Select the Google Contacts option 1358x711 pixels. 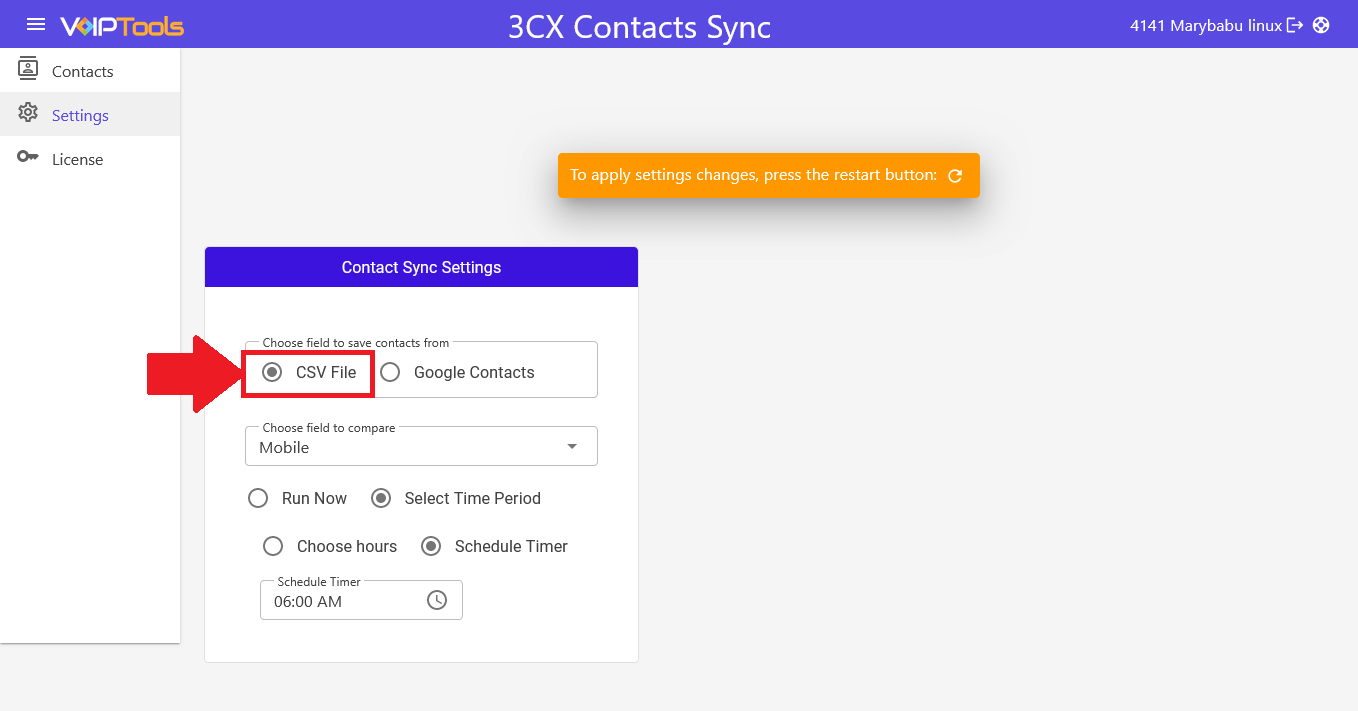pyautogui.click(x=389, y=371)
